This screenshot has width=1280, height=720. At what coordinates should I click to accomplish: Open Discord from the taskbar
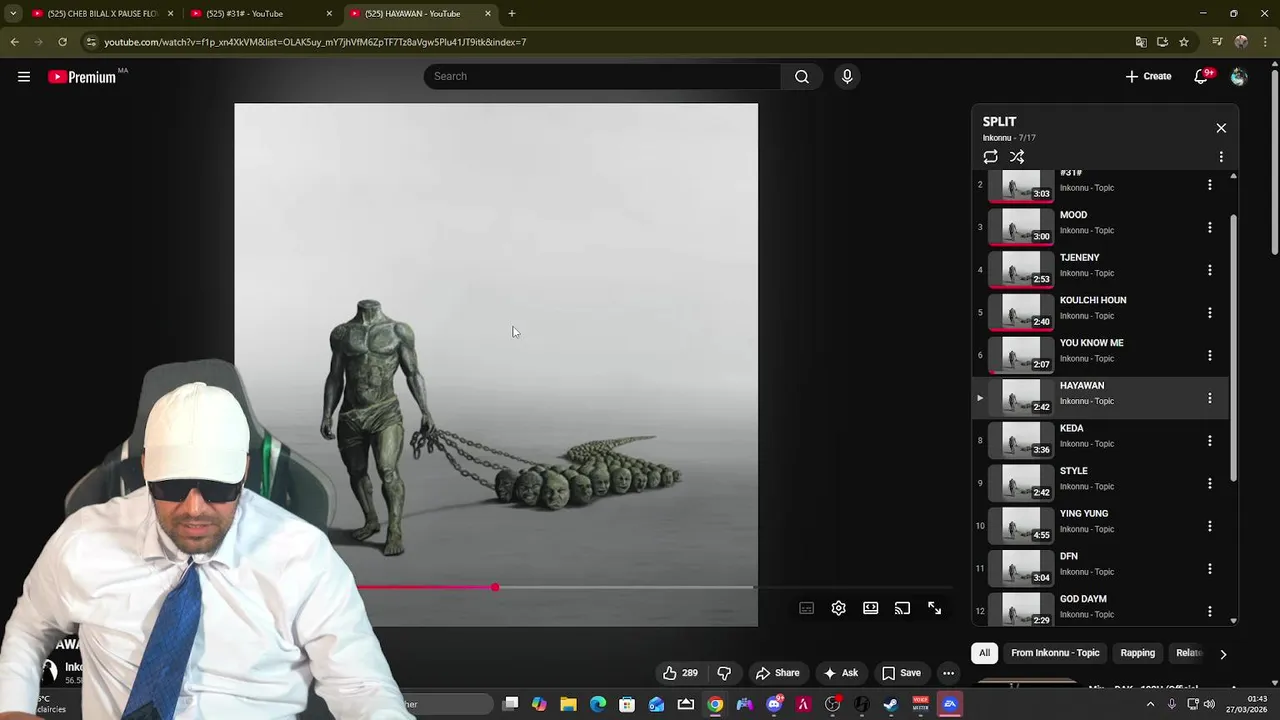coord(774,704)
